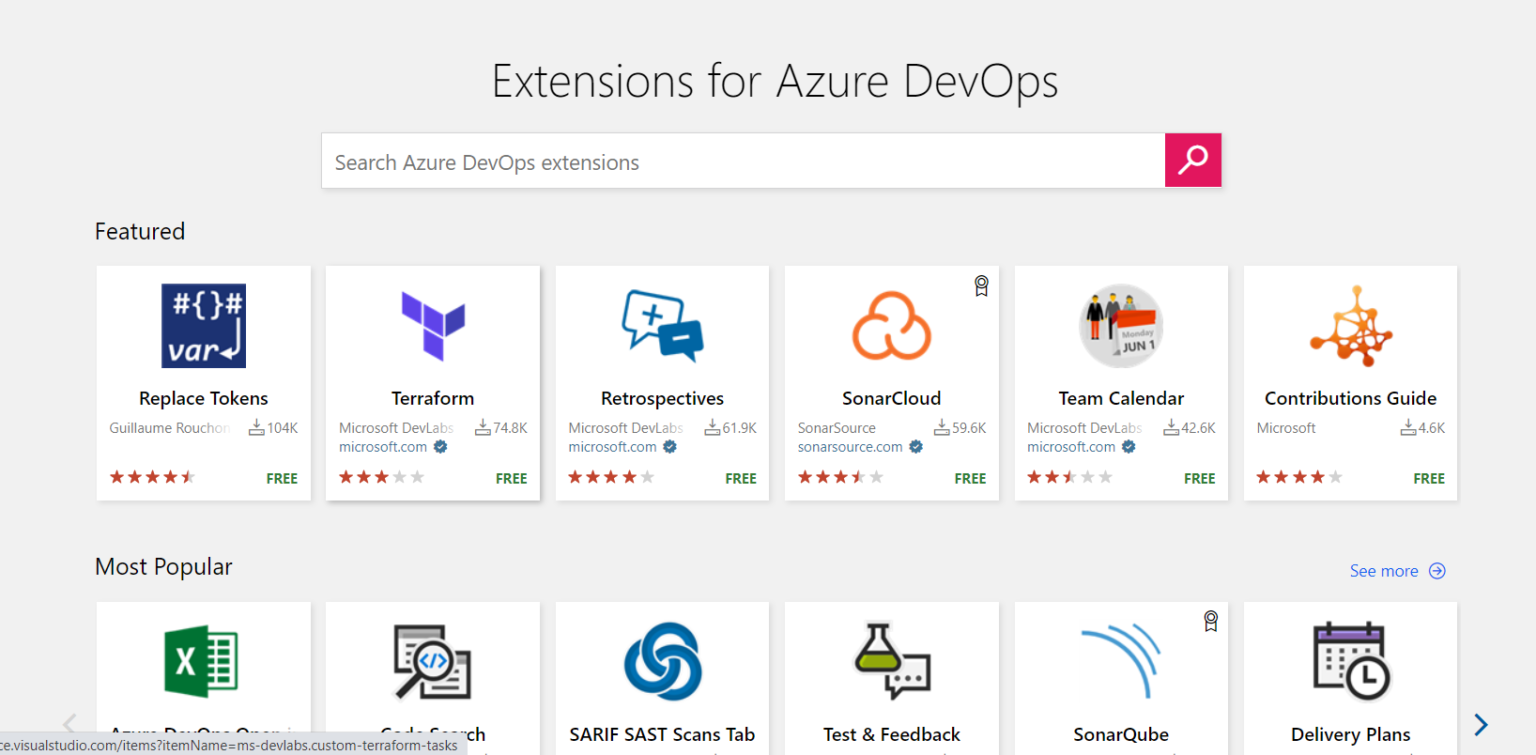Open the purple Terraform logo
This screenshot has width=1536, height=755.
click(433, 326)
